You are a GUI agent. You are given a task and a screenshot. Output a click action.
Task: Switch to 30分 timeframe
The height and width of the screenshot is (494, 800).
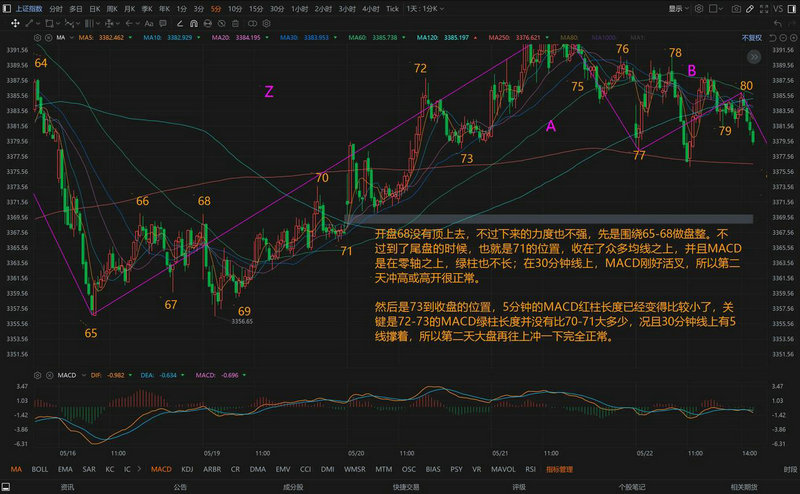(277, 9)
